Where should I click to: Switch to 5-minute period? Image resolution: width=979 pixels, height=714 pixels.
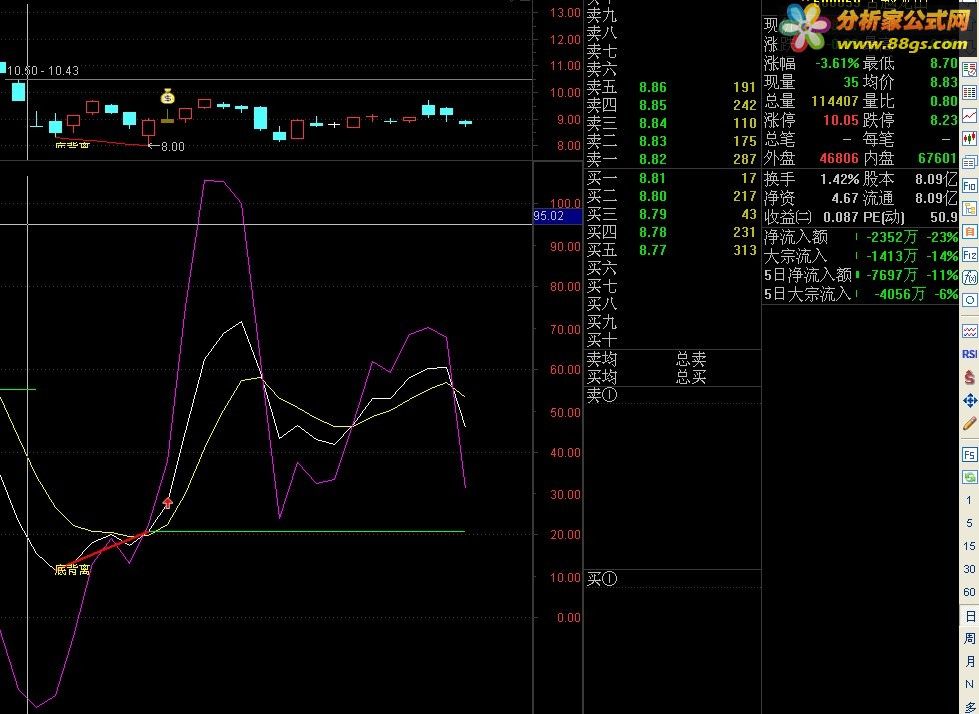pos(969,523)
